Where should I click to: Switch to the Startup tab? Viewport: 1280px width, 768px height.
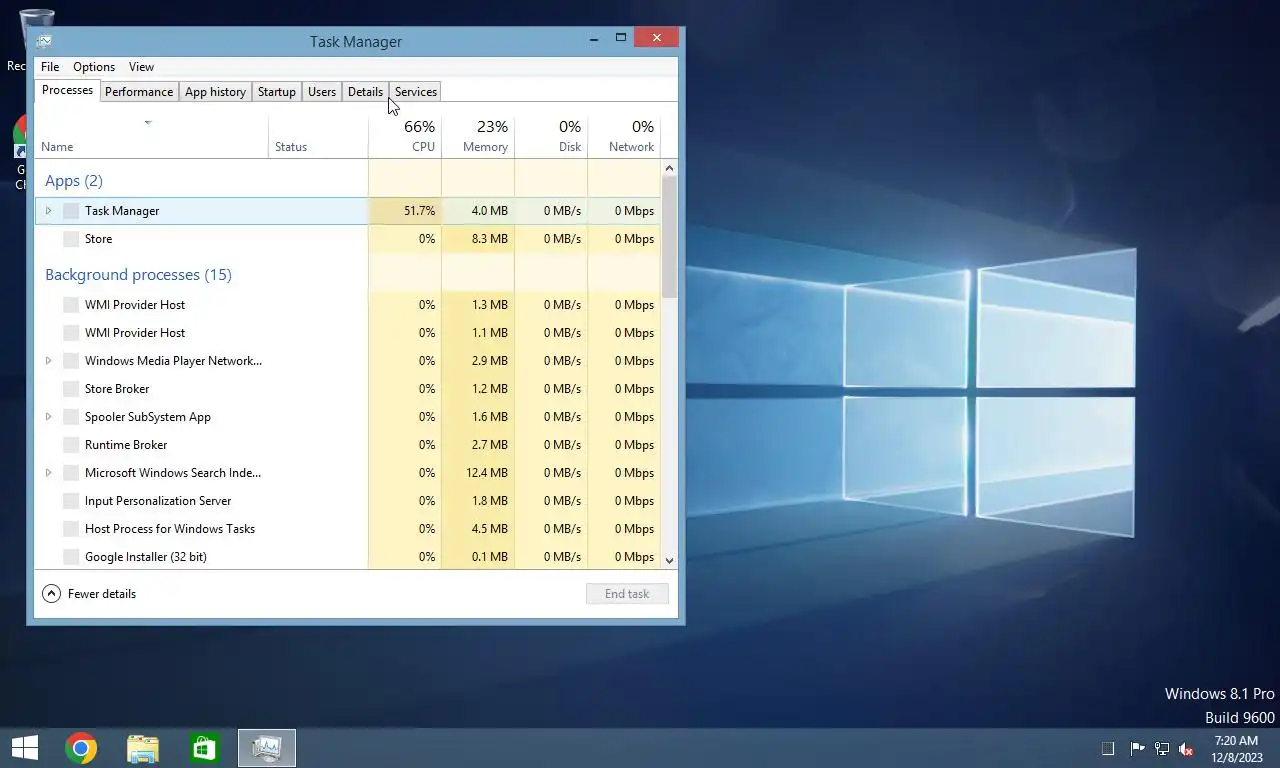click(x=277, y=92)
